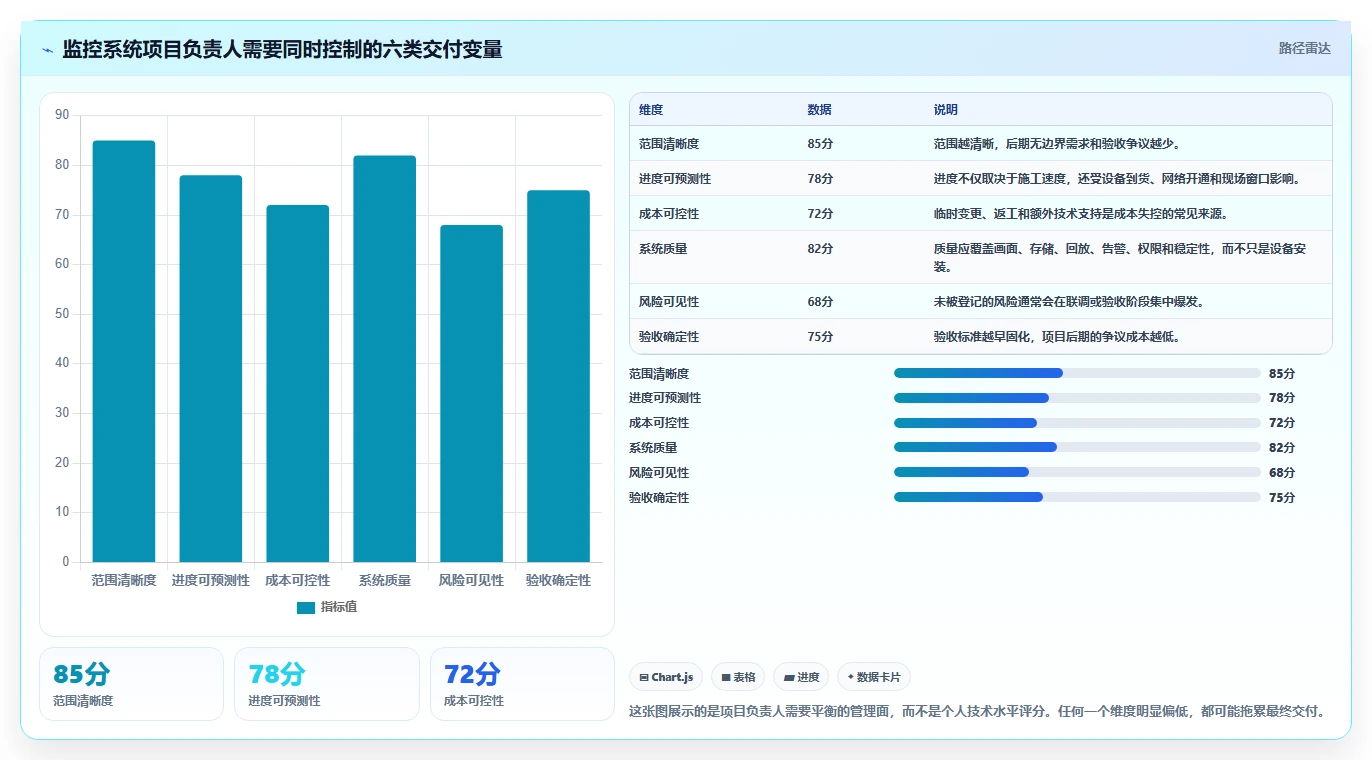Viewport: 1372px width, 760px height.
Task: Click the 风险可见性 bar in the chart
Action: point(472,394)
